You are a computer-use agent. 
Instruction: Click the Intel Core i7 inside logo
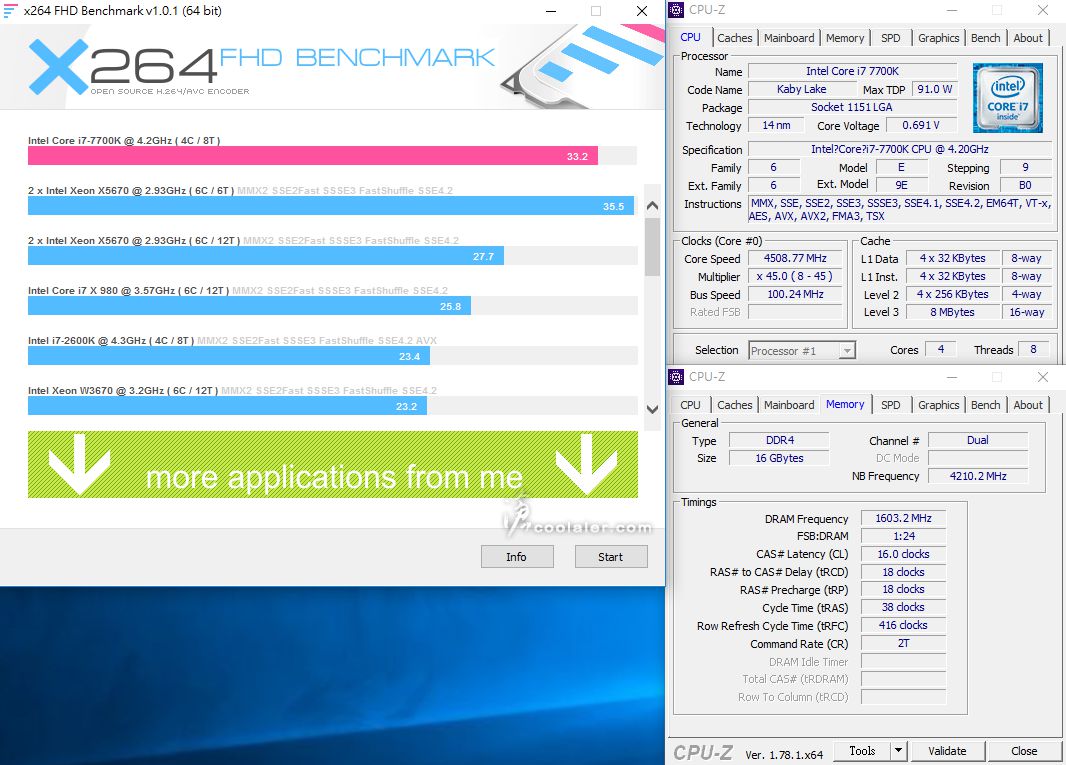tap(1008, 98)
